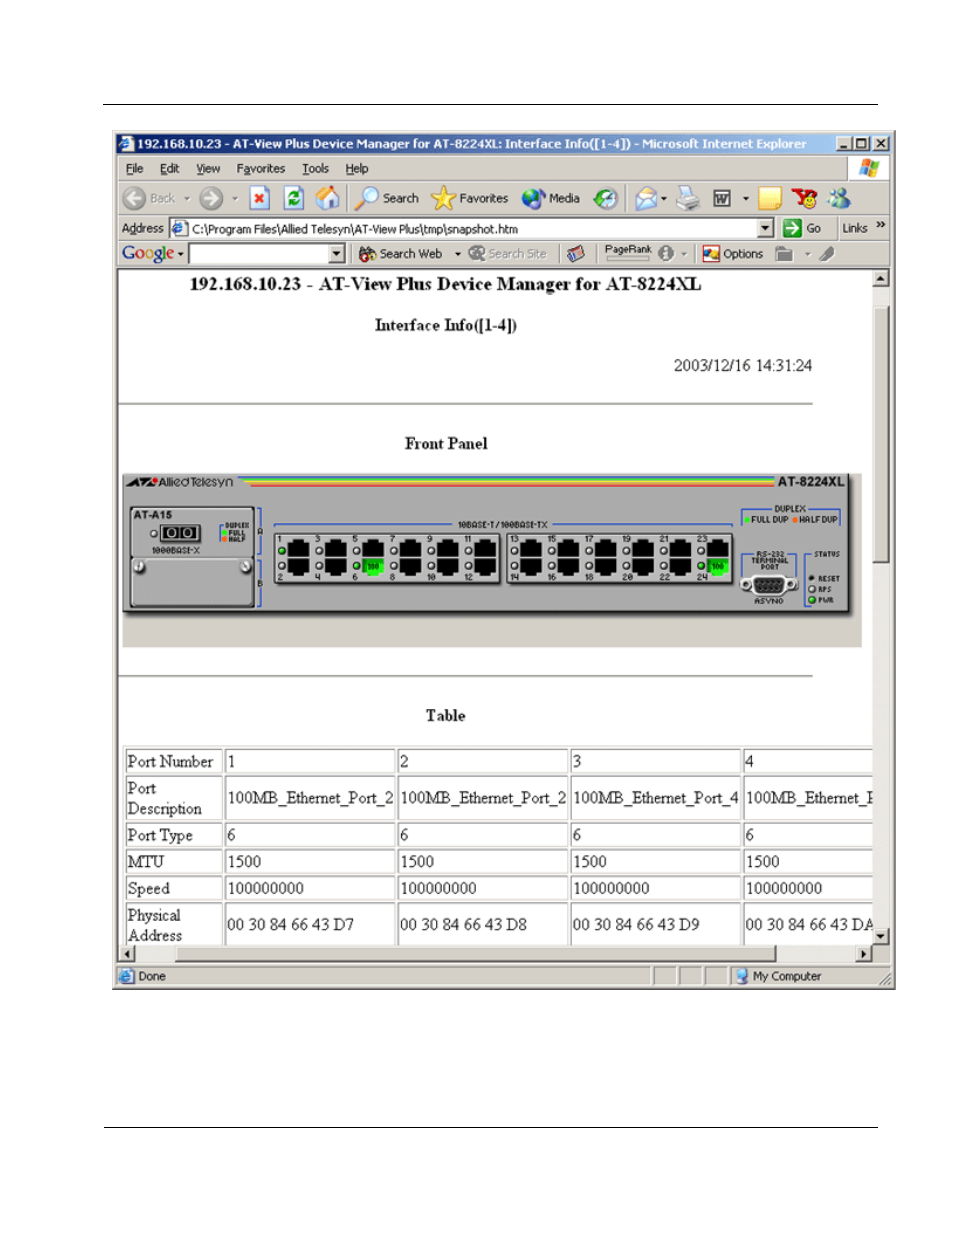954x1235 pixels.
Task: Click the AT-A15 1000BASE-X fiber port
Action: (x=181, y=533)
